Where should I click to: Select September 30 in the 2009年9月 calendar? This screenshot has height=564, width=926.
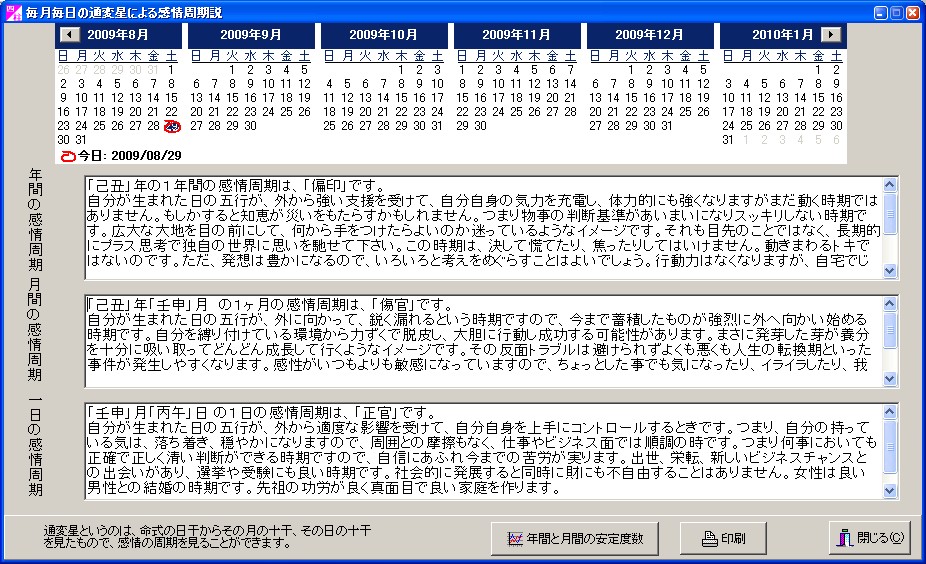250,126
